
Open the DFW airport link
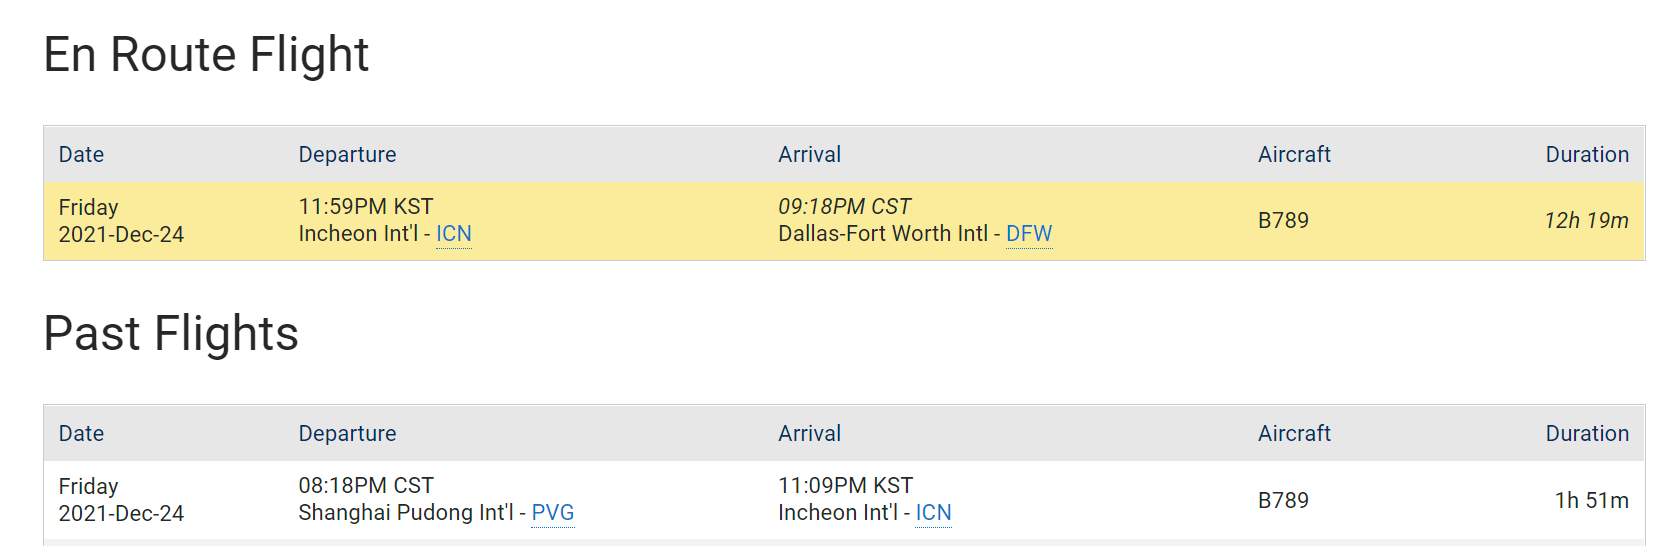tap(1029, 234)
